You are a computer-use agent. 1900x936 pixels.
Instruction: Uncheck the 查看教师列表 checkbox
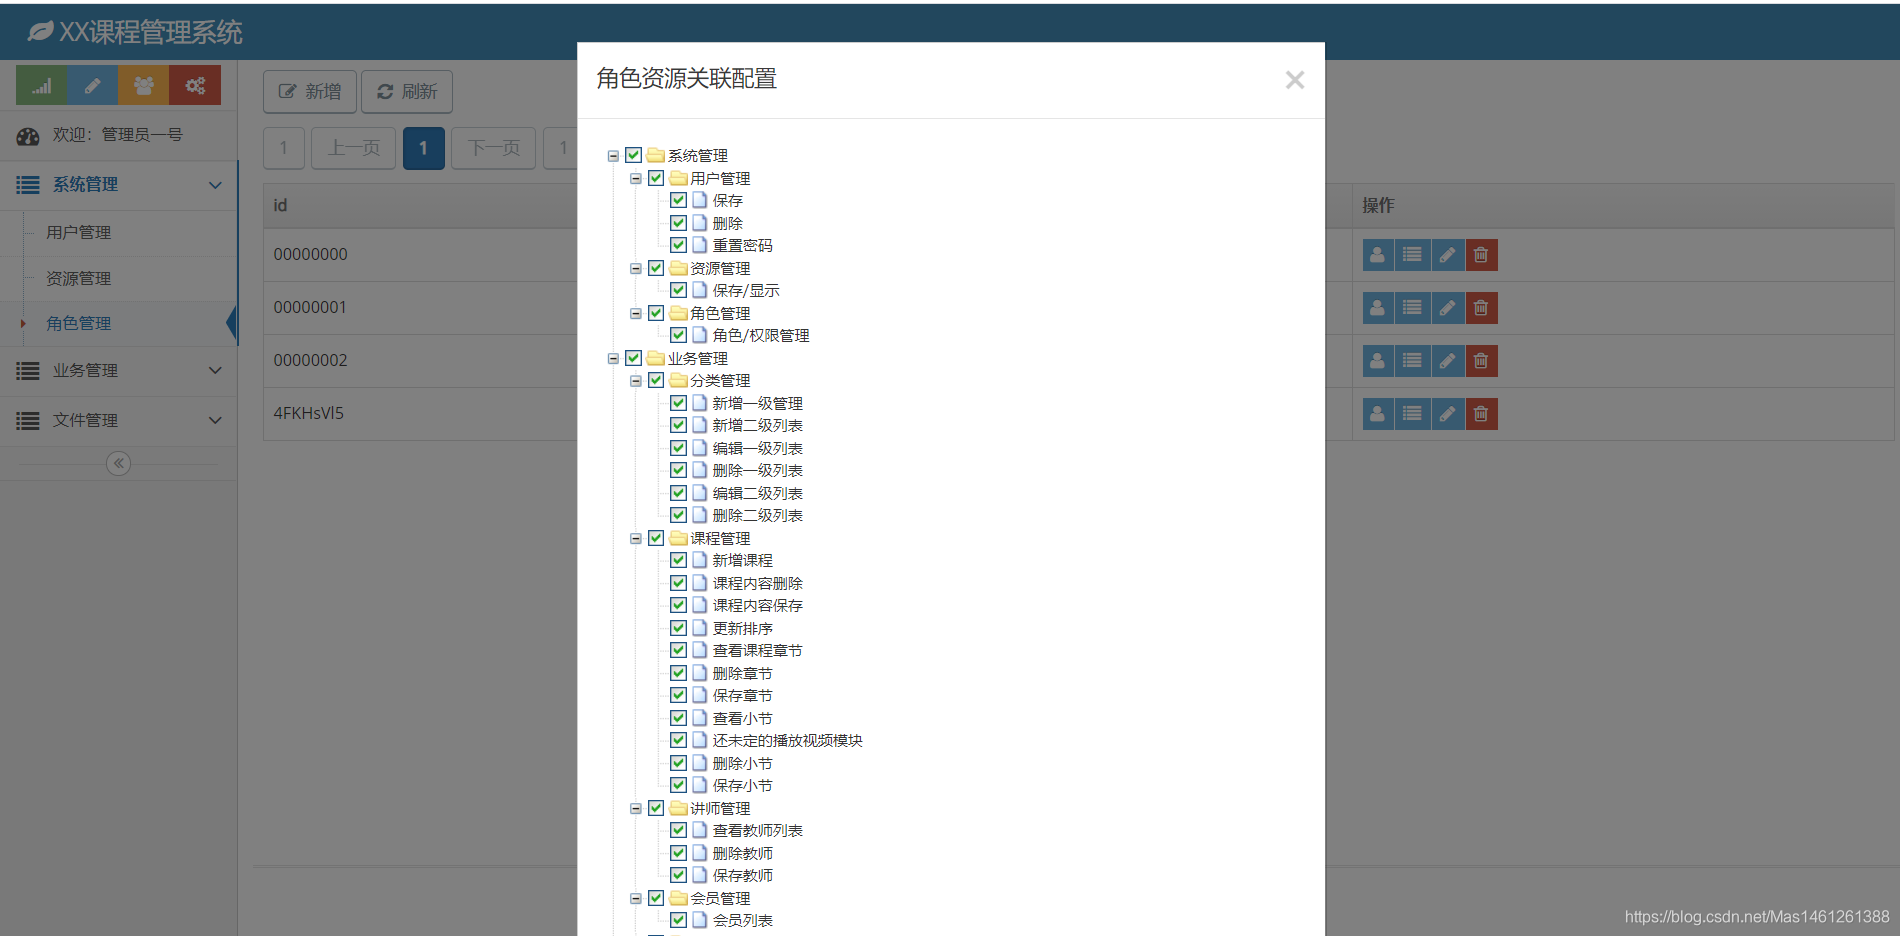click(x=678, y=830)
